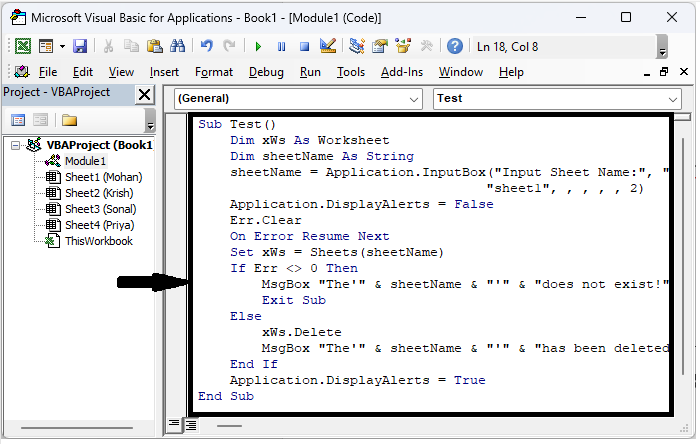Image resolution: width=700 pixels, height=444 pixels.
Task: Select ThisWorkbook in the project tree
Action: [x=99, y=241]
